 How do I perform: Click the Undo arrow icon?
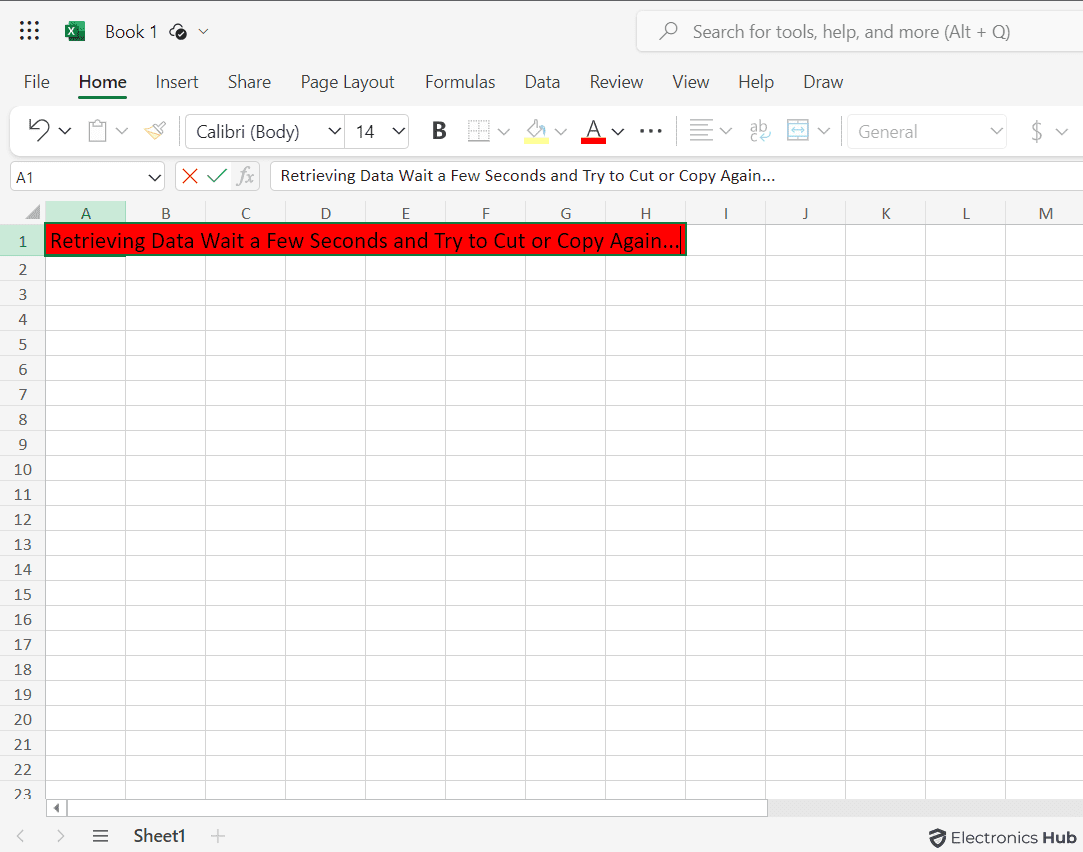39,130
